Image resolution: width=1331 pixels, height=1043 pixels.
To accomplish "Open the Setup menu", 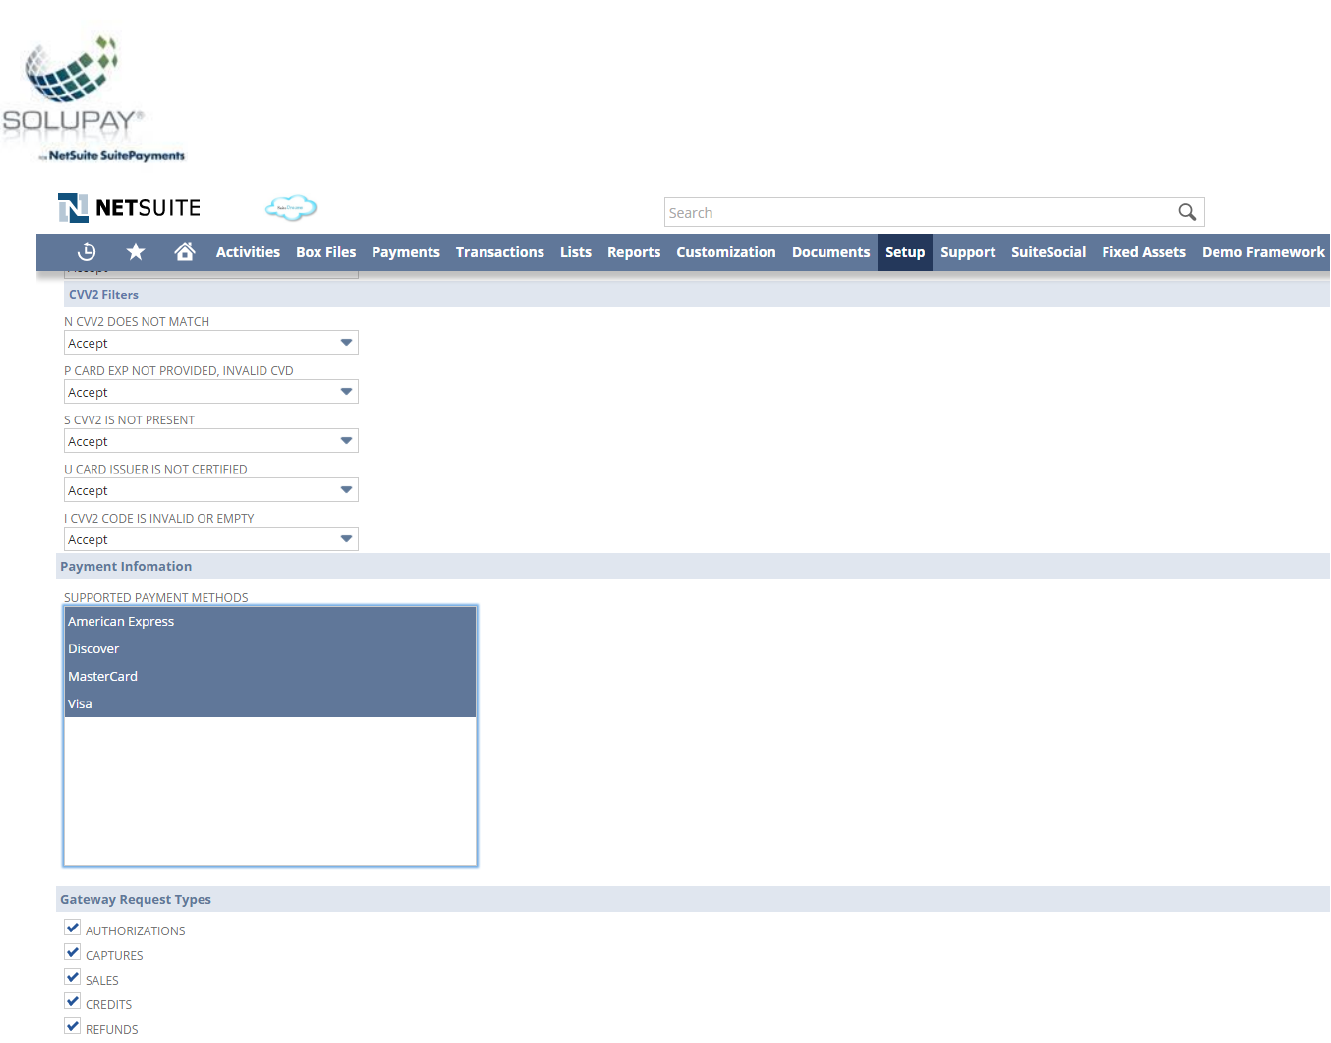I will pos(905,252).
